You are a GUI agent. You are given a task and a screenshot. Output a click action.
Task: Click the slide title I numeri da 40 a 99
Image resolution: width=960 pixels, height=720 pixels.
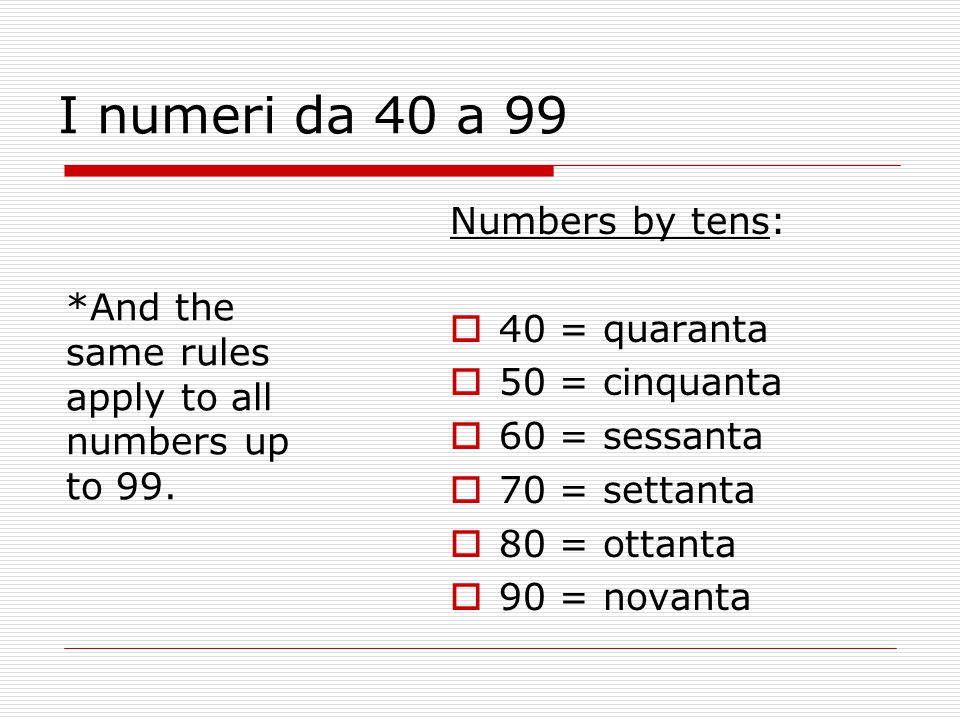(313, 116)
